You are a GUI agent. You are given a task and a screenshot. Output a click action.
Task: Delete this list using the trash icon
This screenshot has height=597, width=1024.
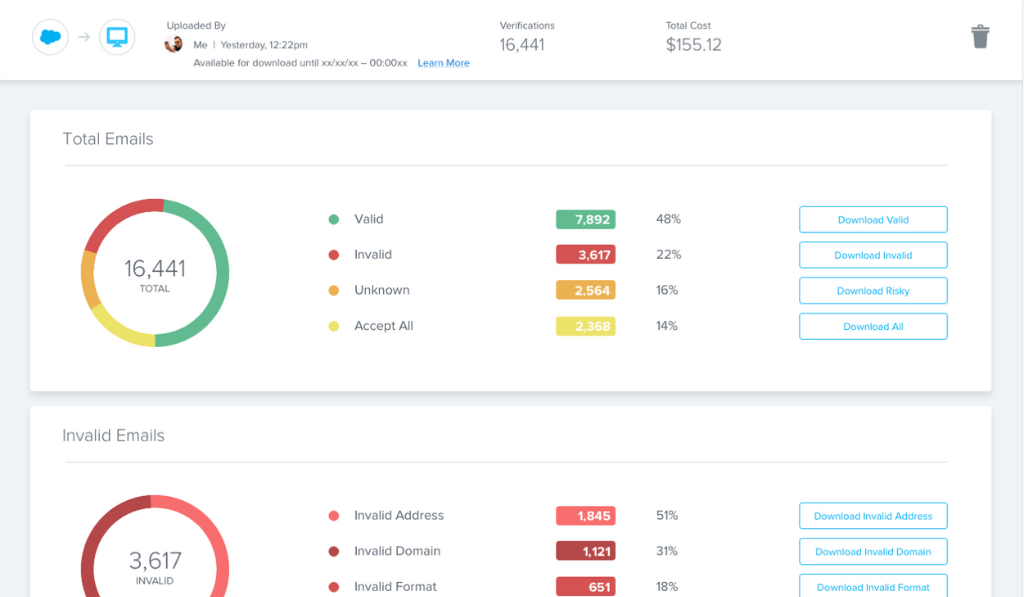pos(980,37)
